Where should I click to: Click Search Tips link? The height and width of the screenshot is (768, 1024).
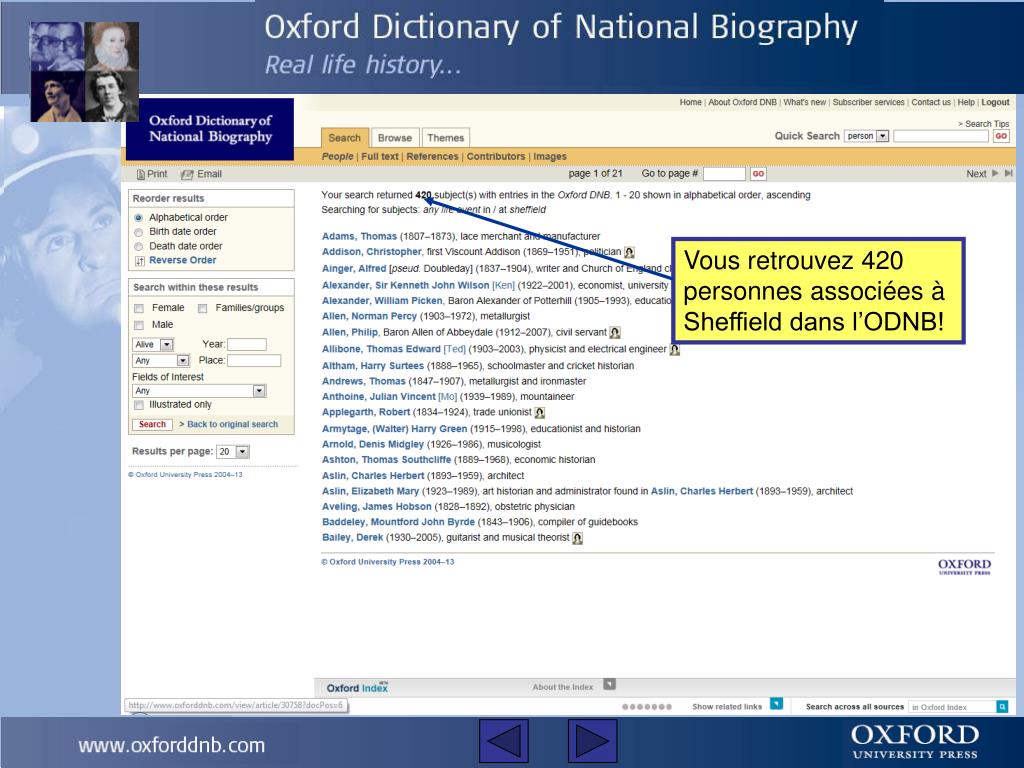pyautogui.click(x=987, y=124)
